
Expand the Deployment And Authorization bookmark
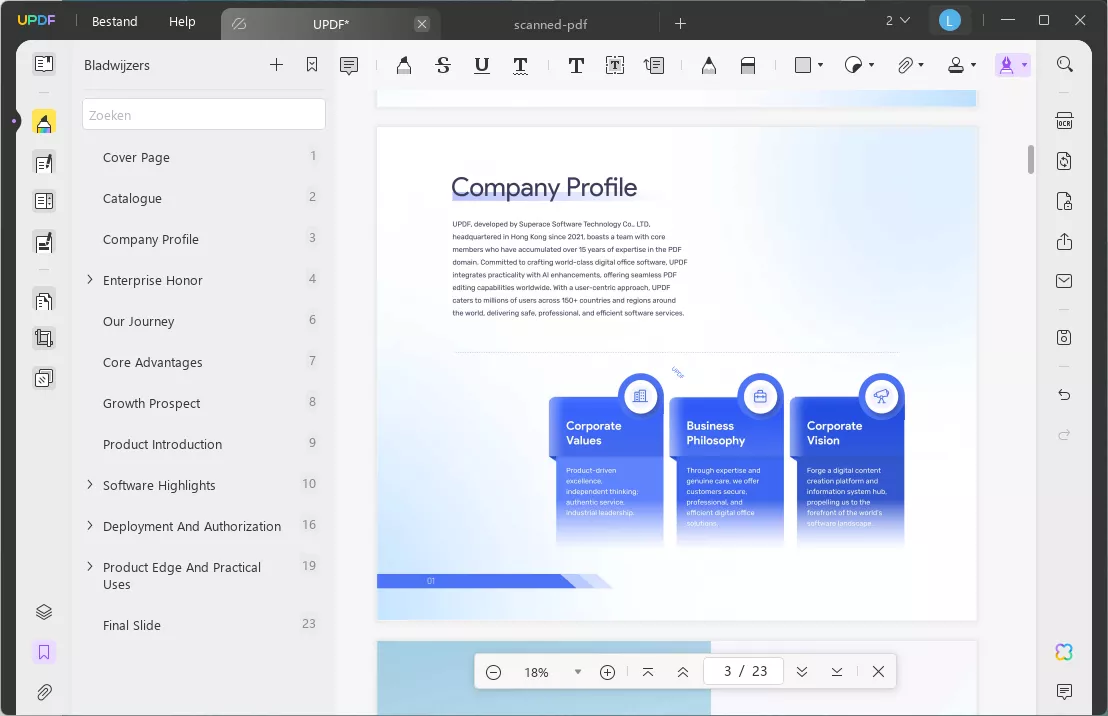pyautogui.click(x=90, y=526)
